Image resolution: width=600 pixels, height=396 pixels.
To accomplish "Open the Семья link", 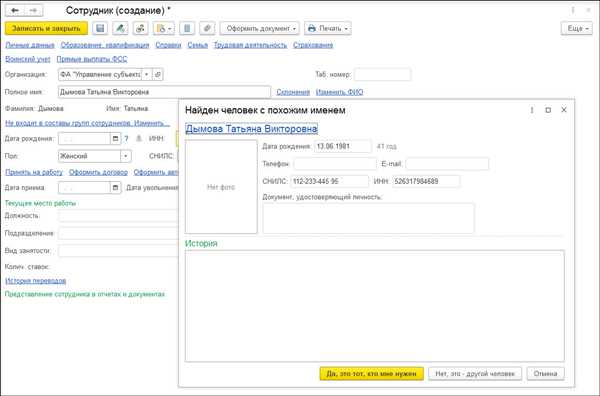I will point(197,45).
